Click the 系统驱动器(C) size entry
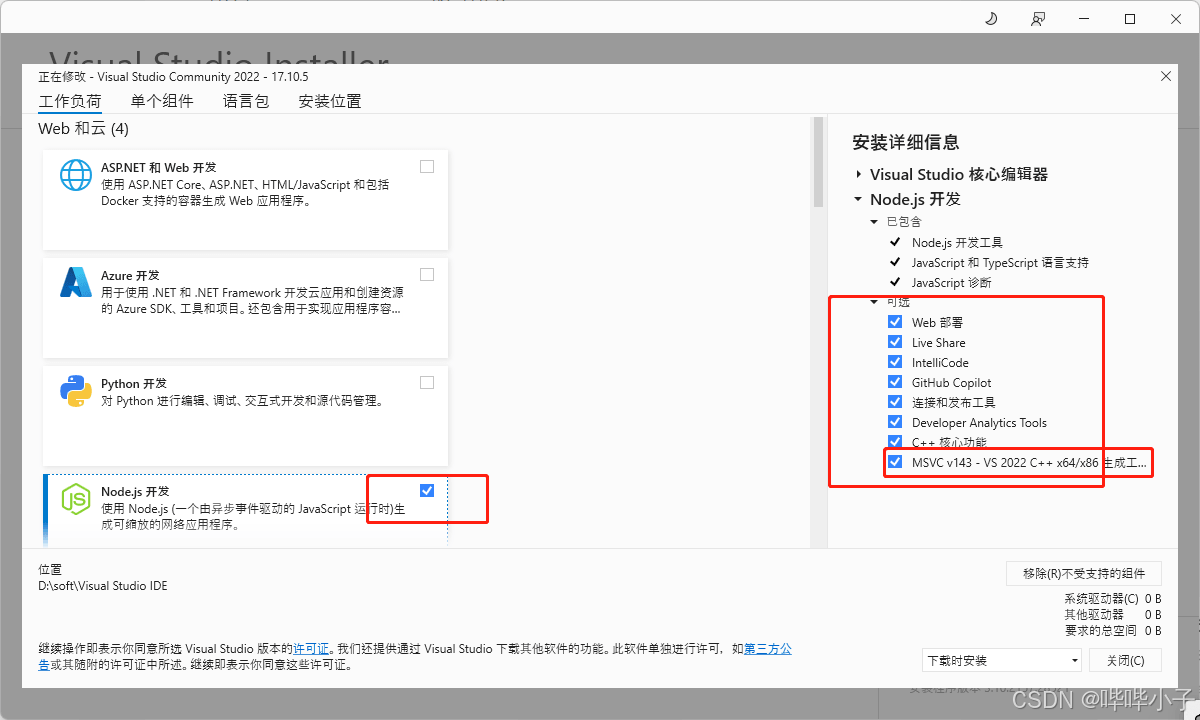1200x720 pixels. point(1113,598)
